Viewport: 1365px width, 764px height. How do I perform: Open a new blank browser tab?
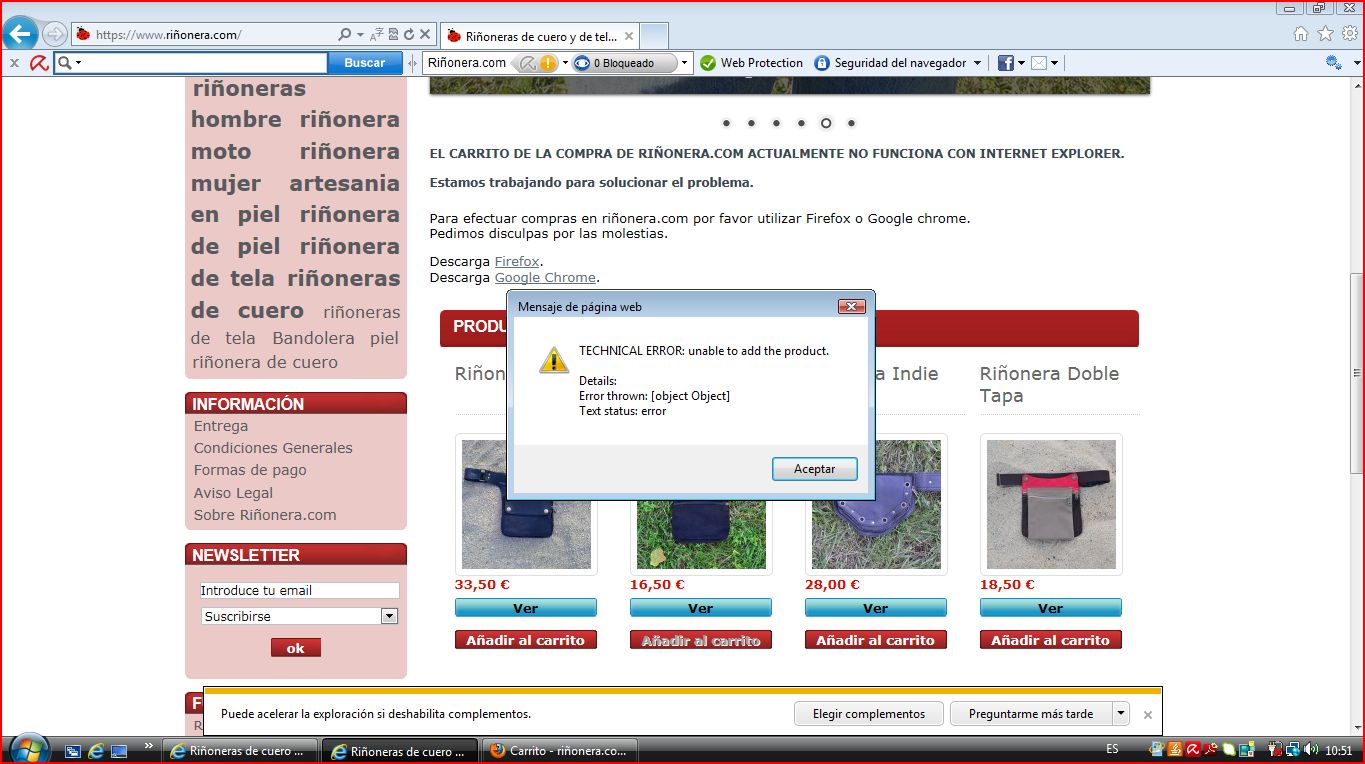653,36
